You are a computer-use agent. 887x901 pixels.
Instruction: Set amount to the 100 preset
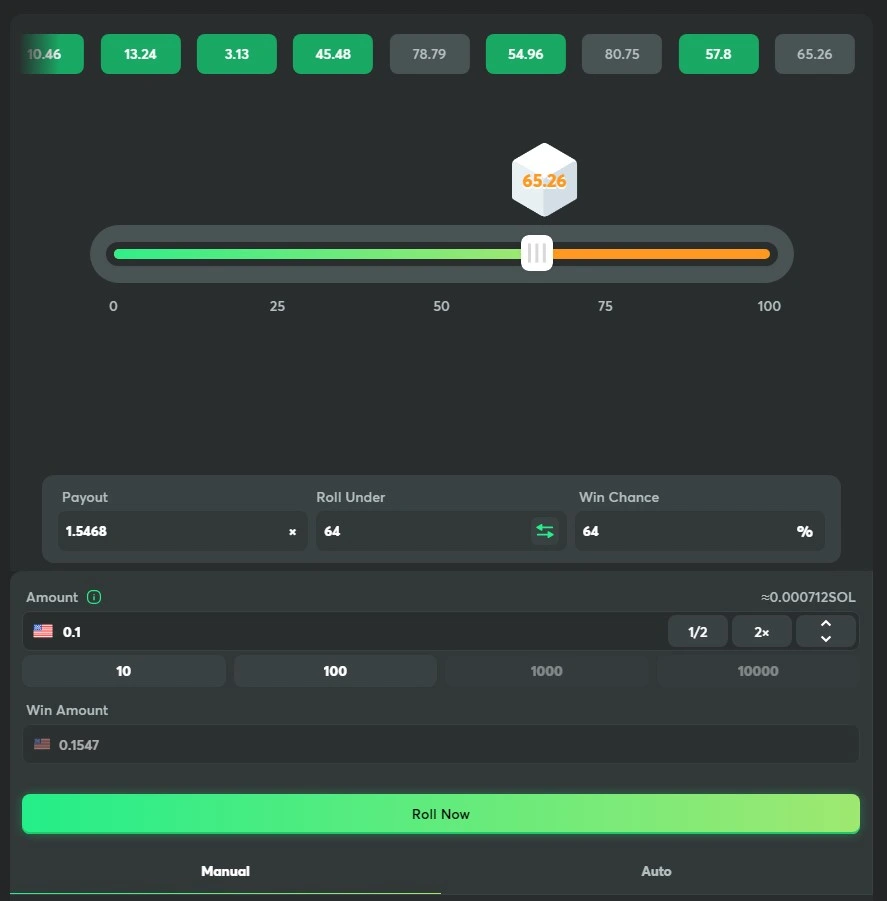[x=335, y=671]
